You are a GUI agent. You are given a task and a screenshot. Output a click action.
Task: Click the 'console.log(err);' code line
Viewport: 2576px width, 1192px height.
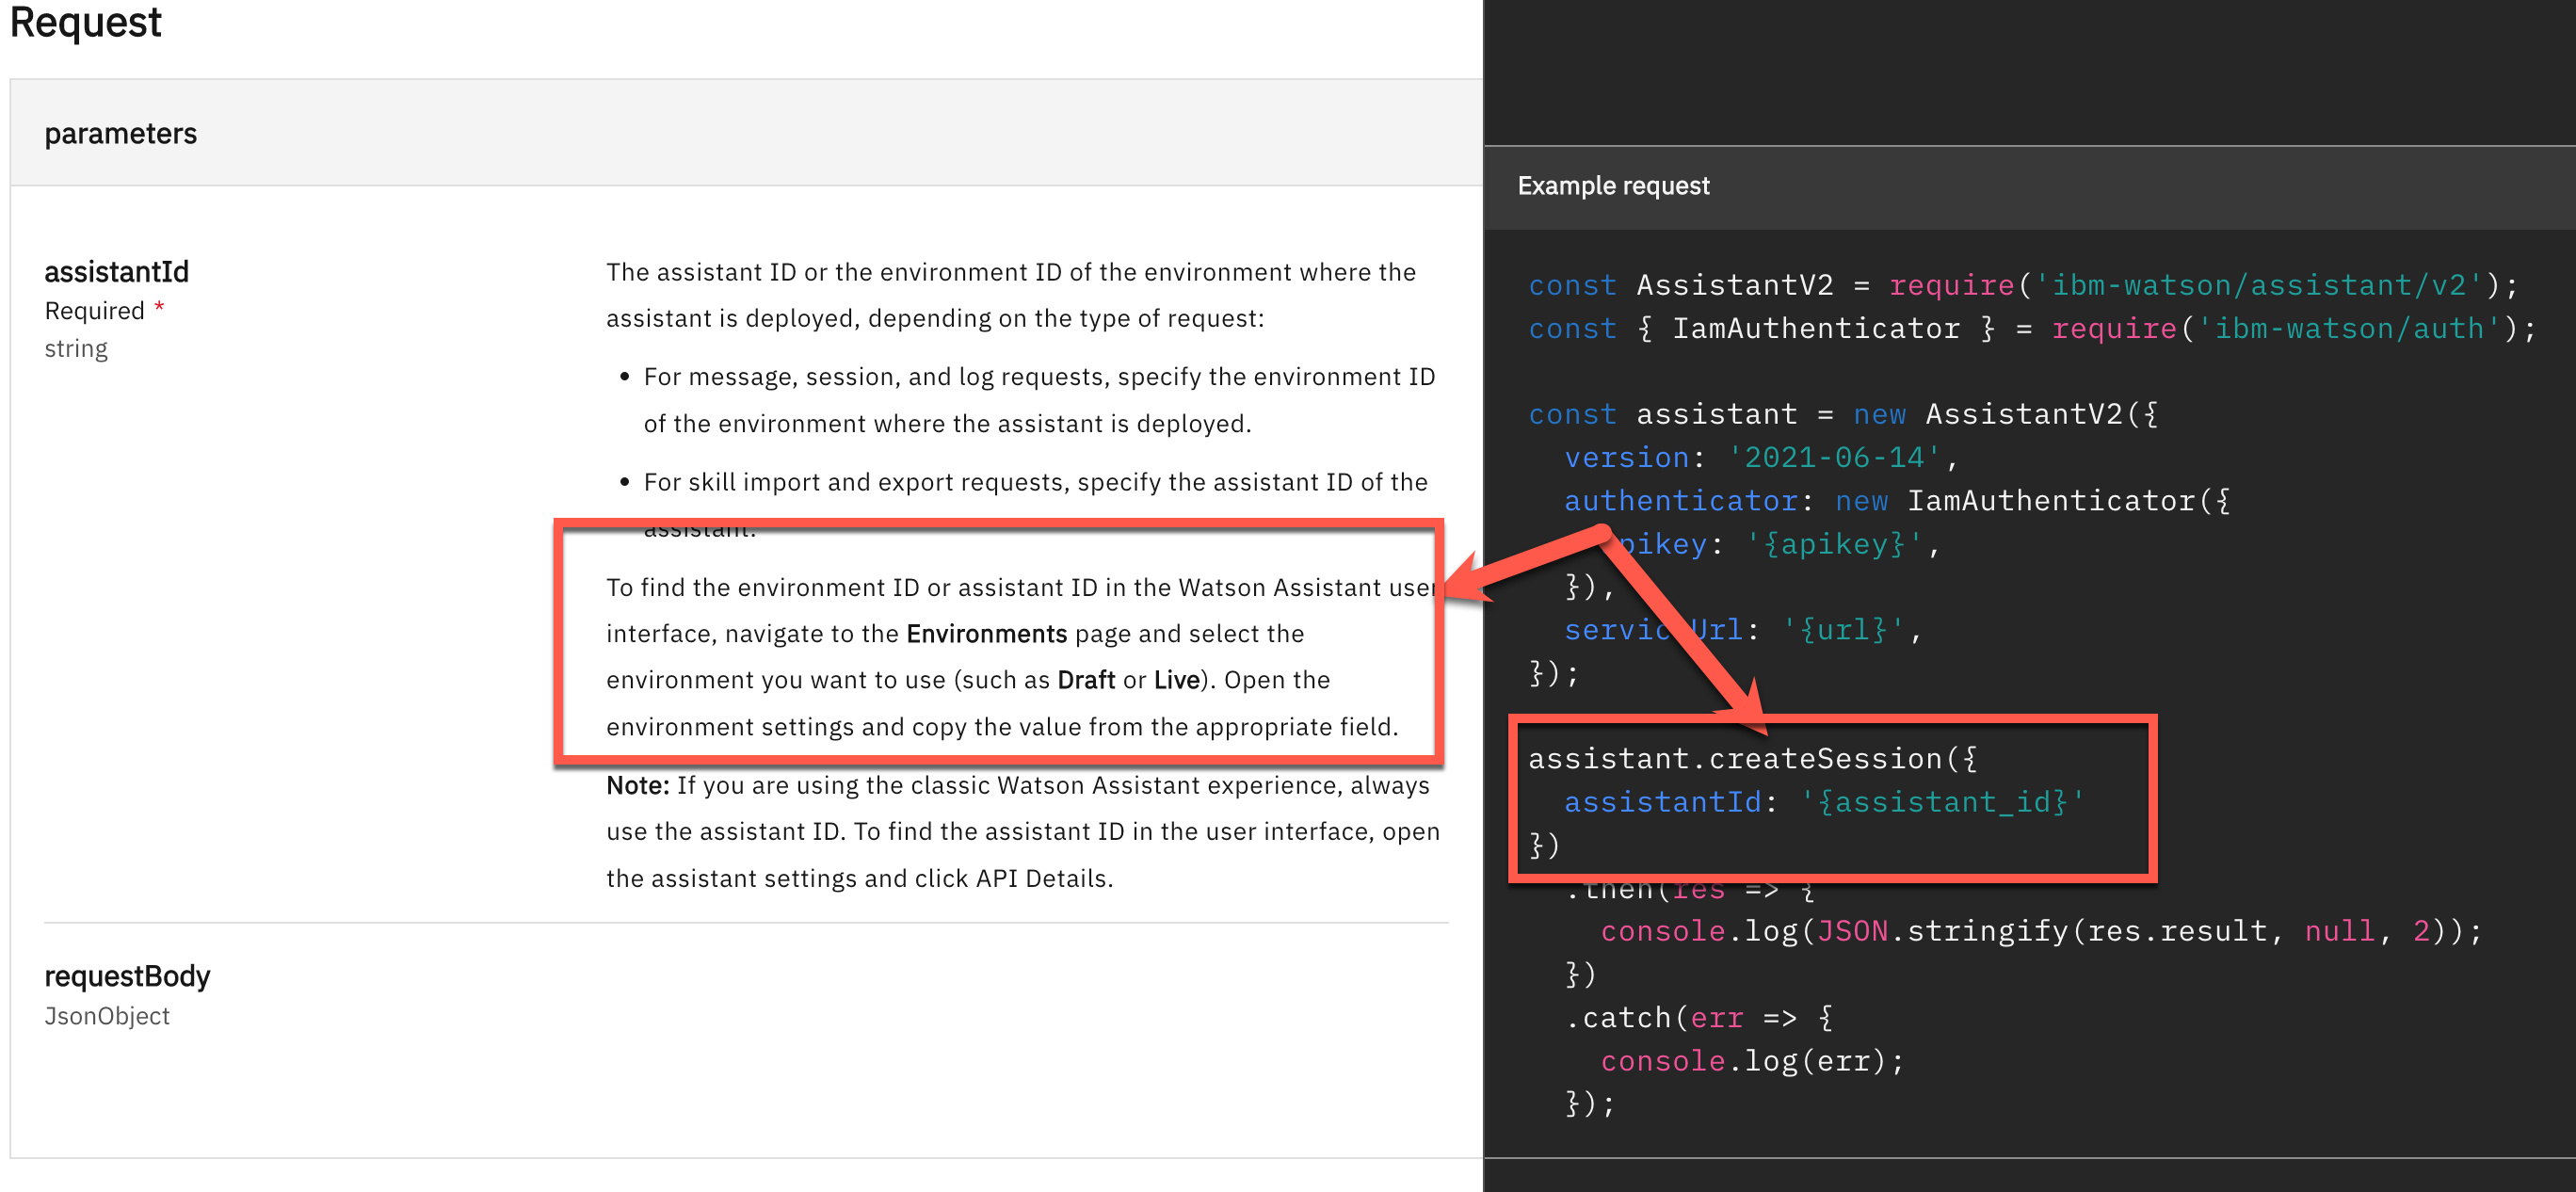[x=1752, y=1061]
